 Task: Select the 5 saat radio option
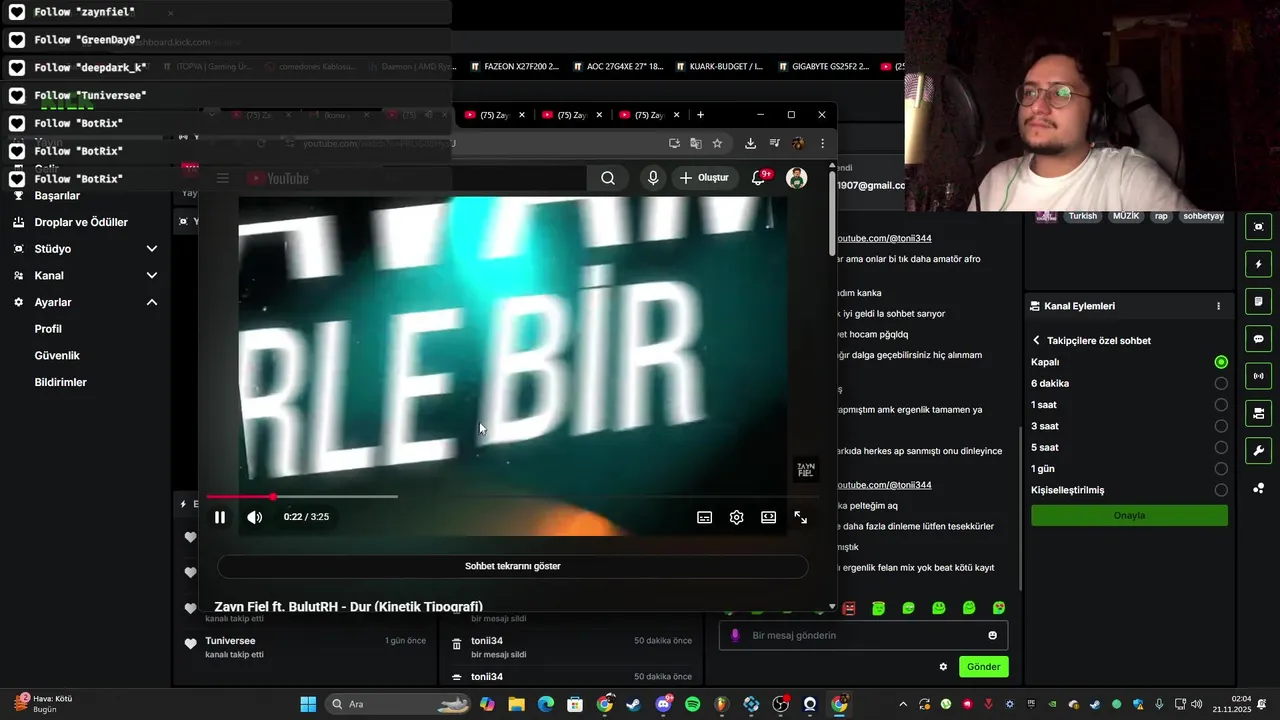1221,447
